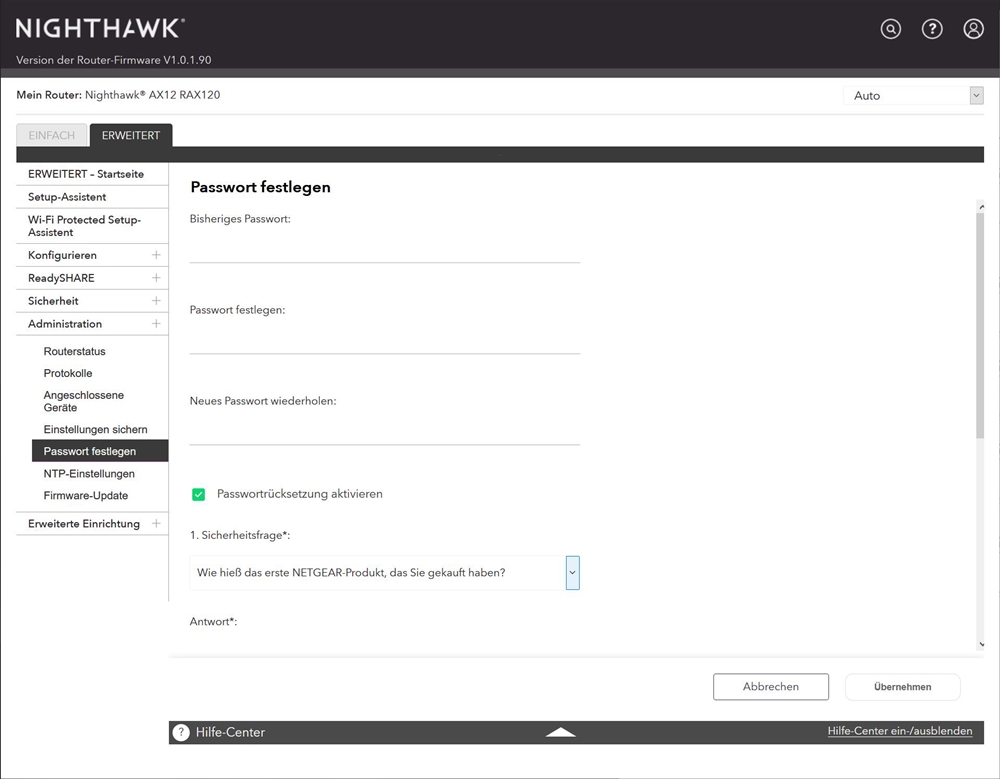The width and height of the screenshot is (1000, 779).
Task: Open the user account profile icon
Action: click(973, 29)
